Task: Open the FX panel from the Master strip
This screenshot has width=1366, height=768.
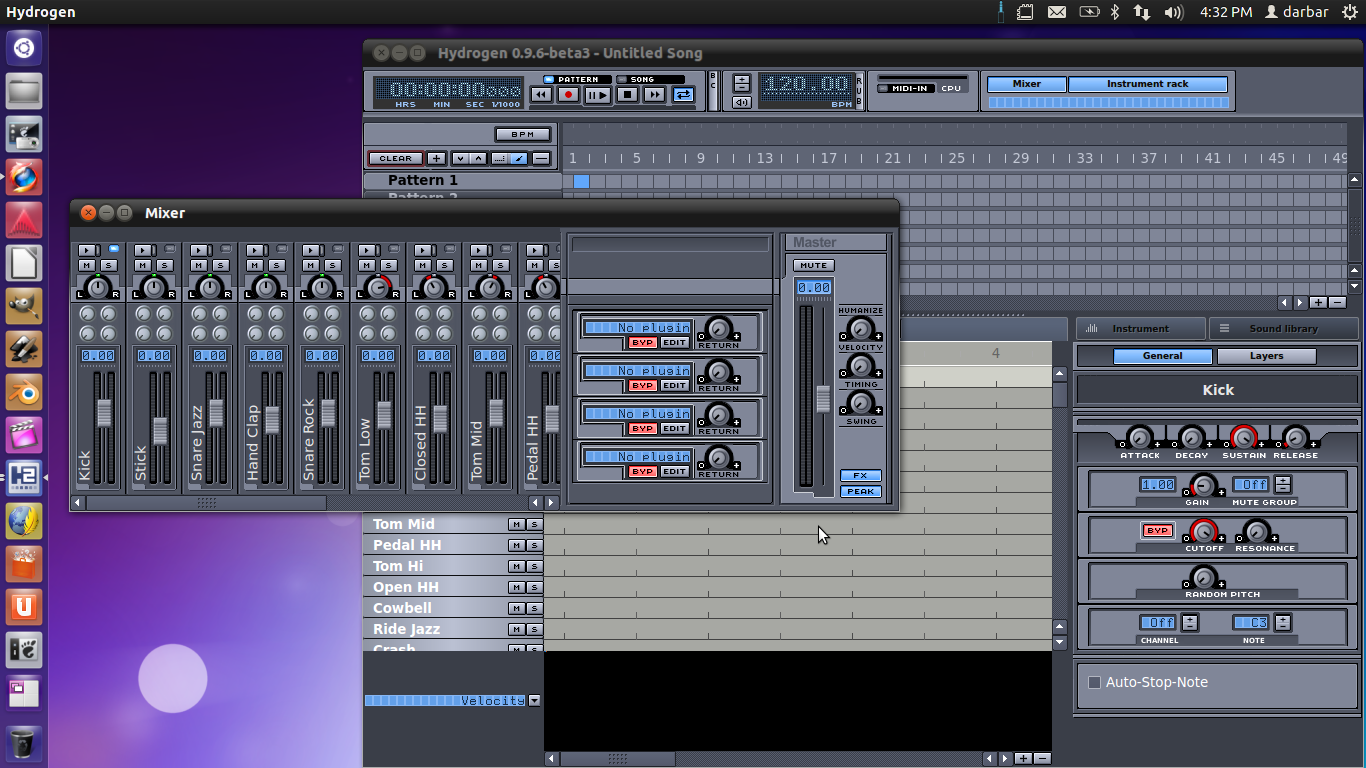Action: (x=860, y=475)
